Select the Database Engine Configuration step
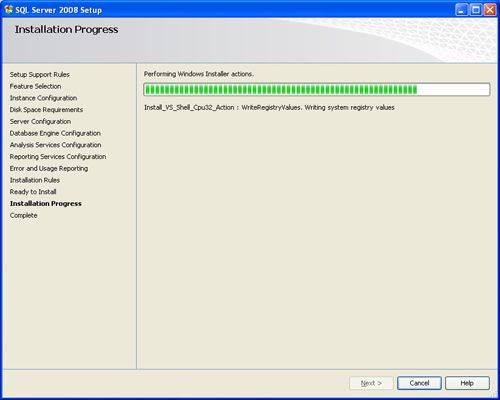 [55, 133]
